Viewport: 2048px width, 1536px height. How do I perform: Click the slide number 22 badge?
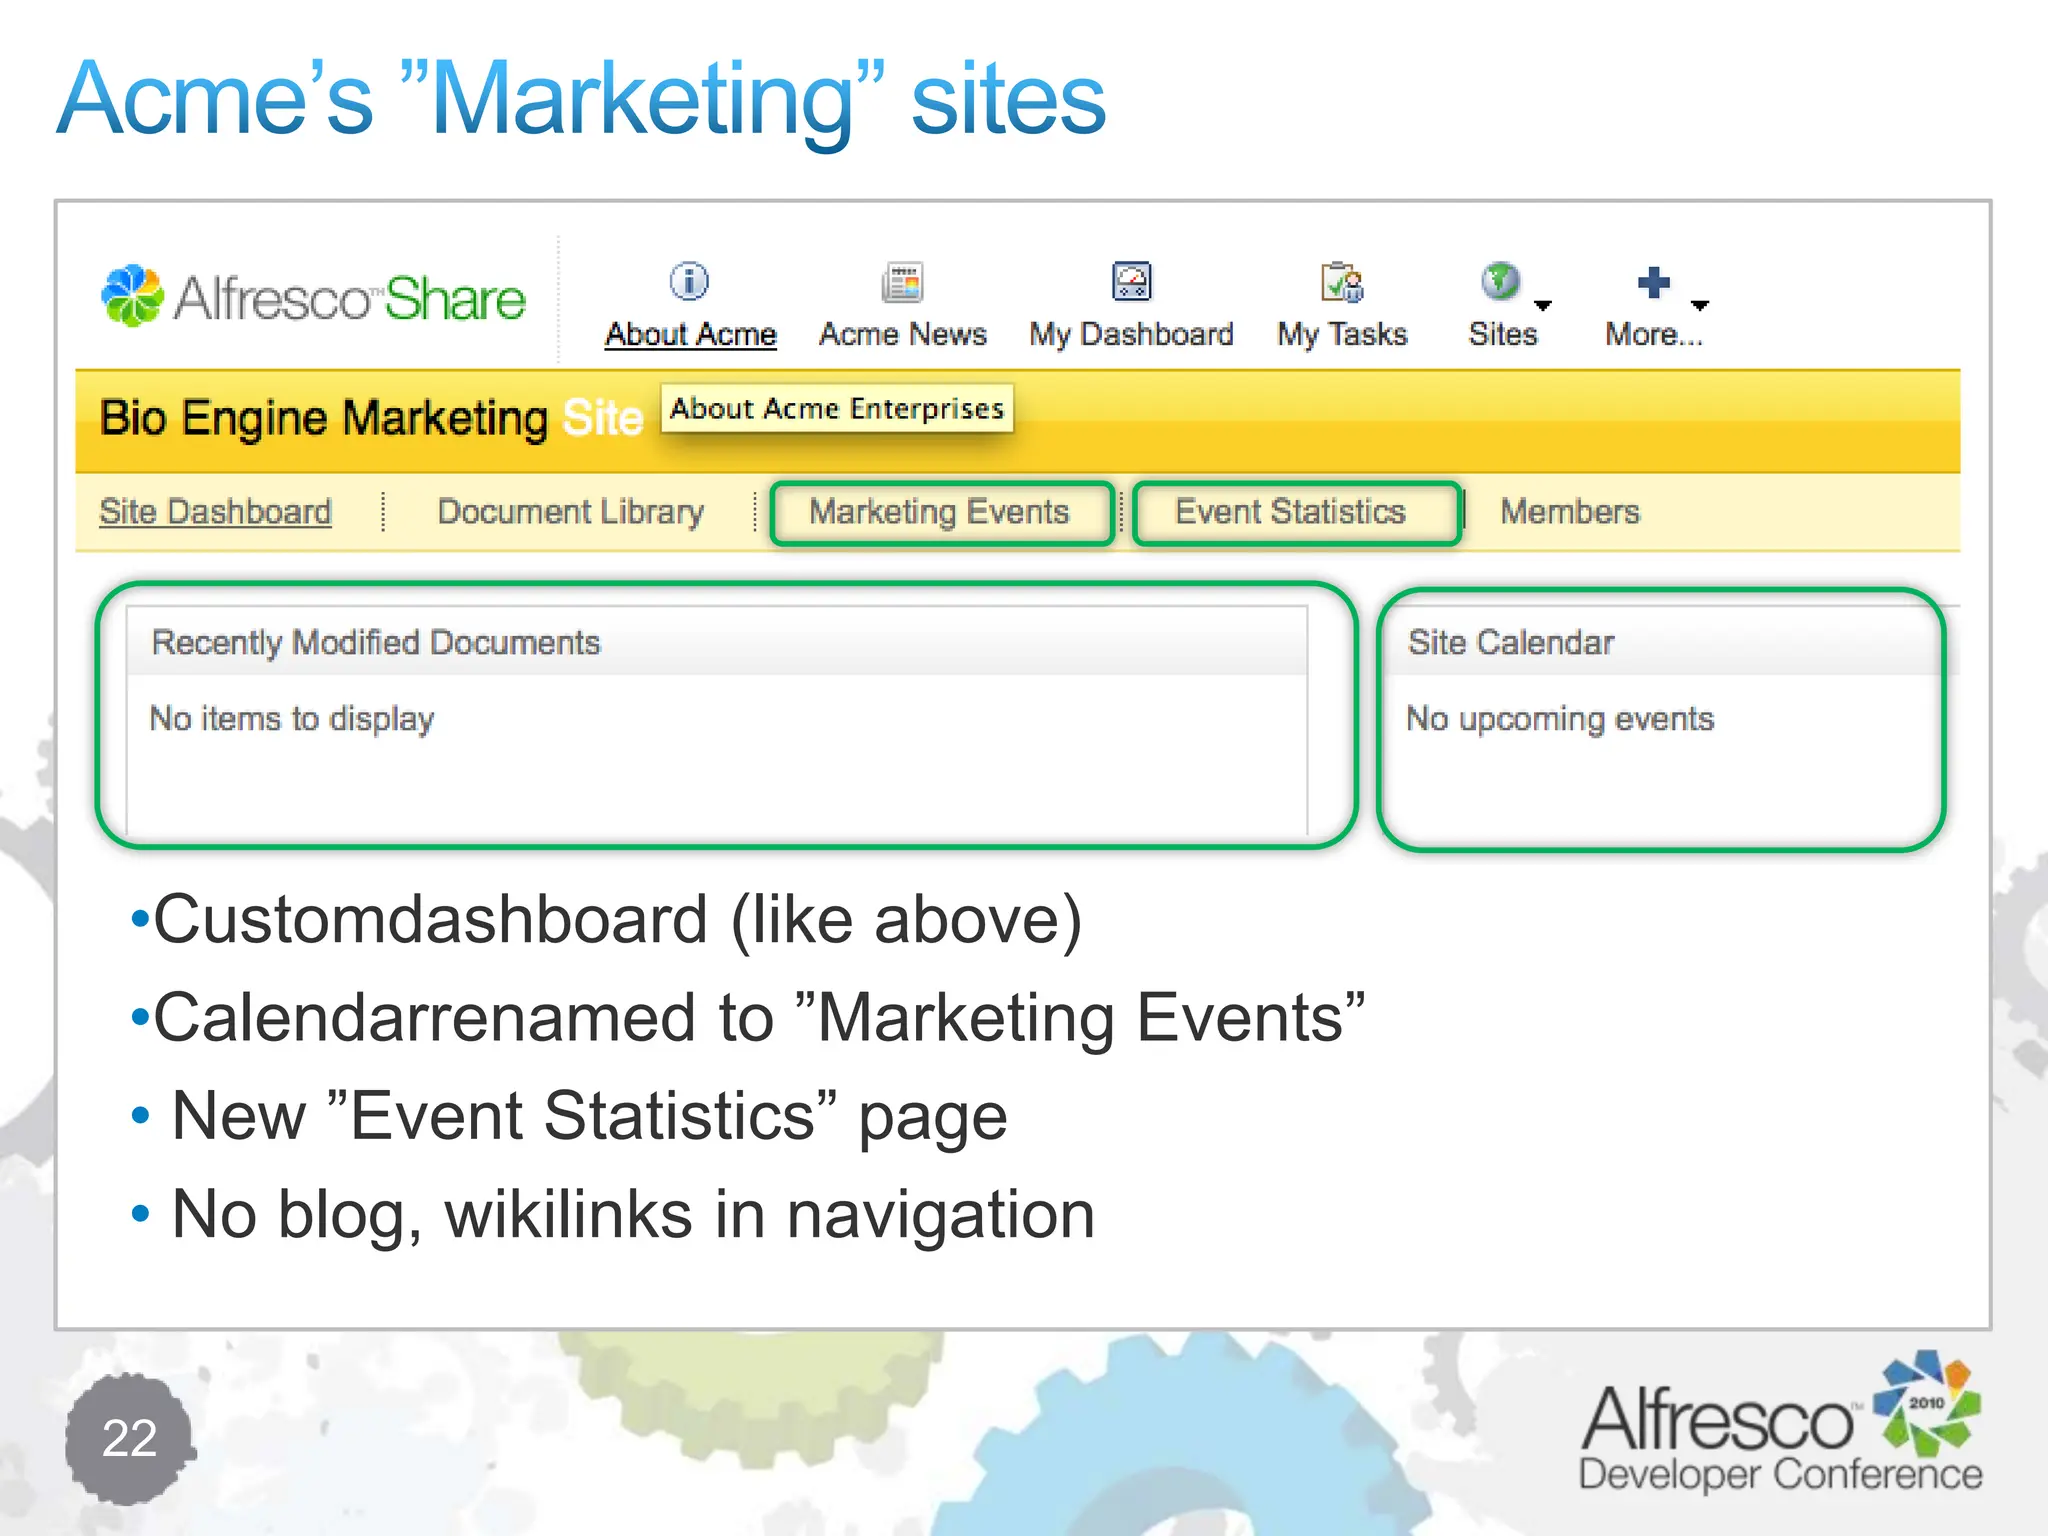tap(130, 1439)
